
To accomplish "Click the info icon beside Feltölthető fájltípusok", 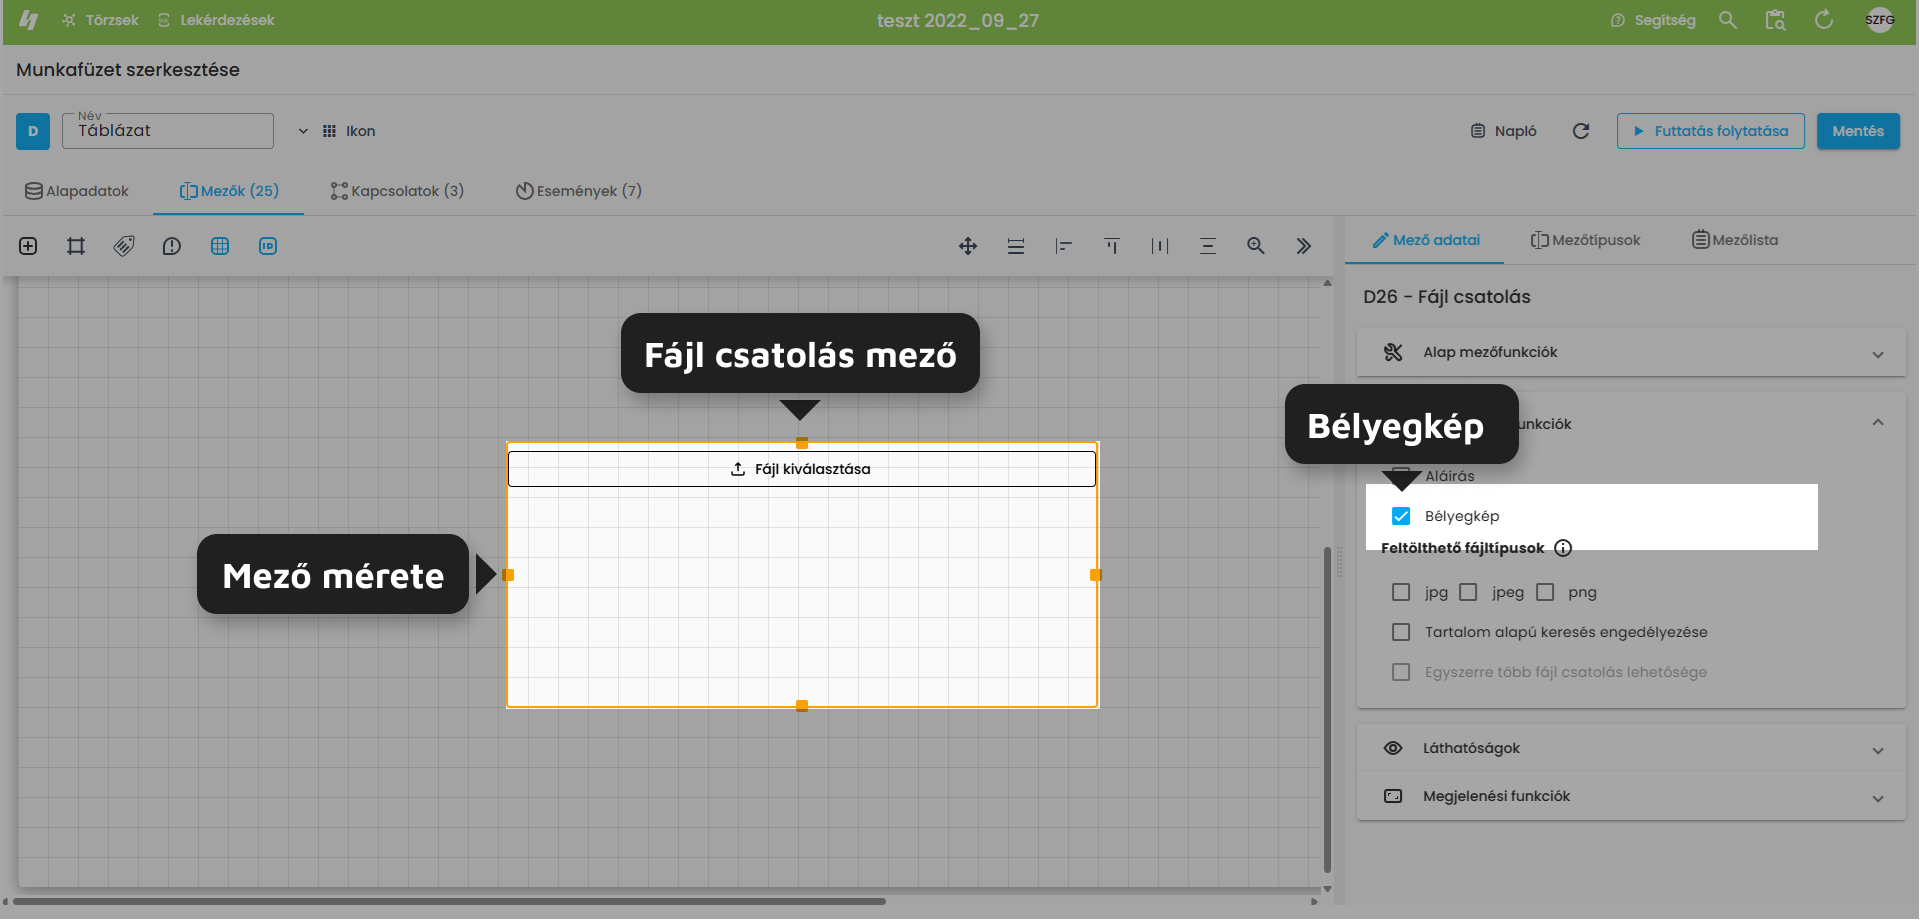I will pyautogui.click(x=1563, y=548).
